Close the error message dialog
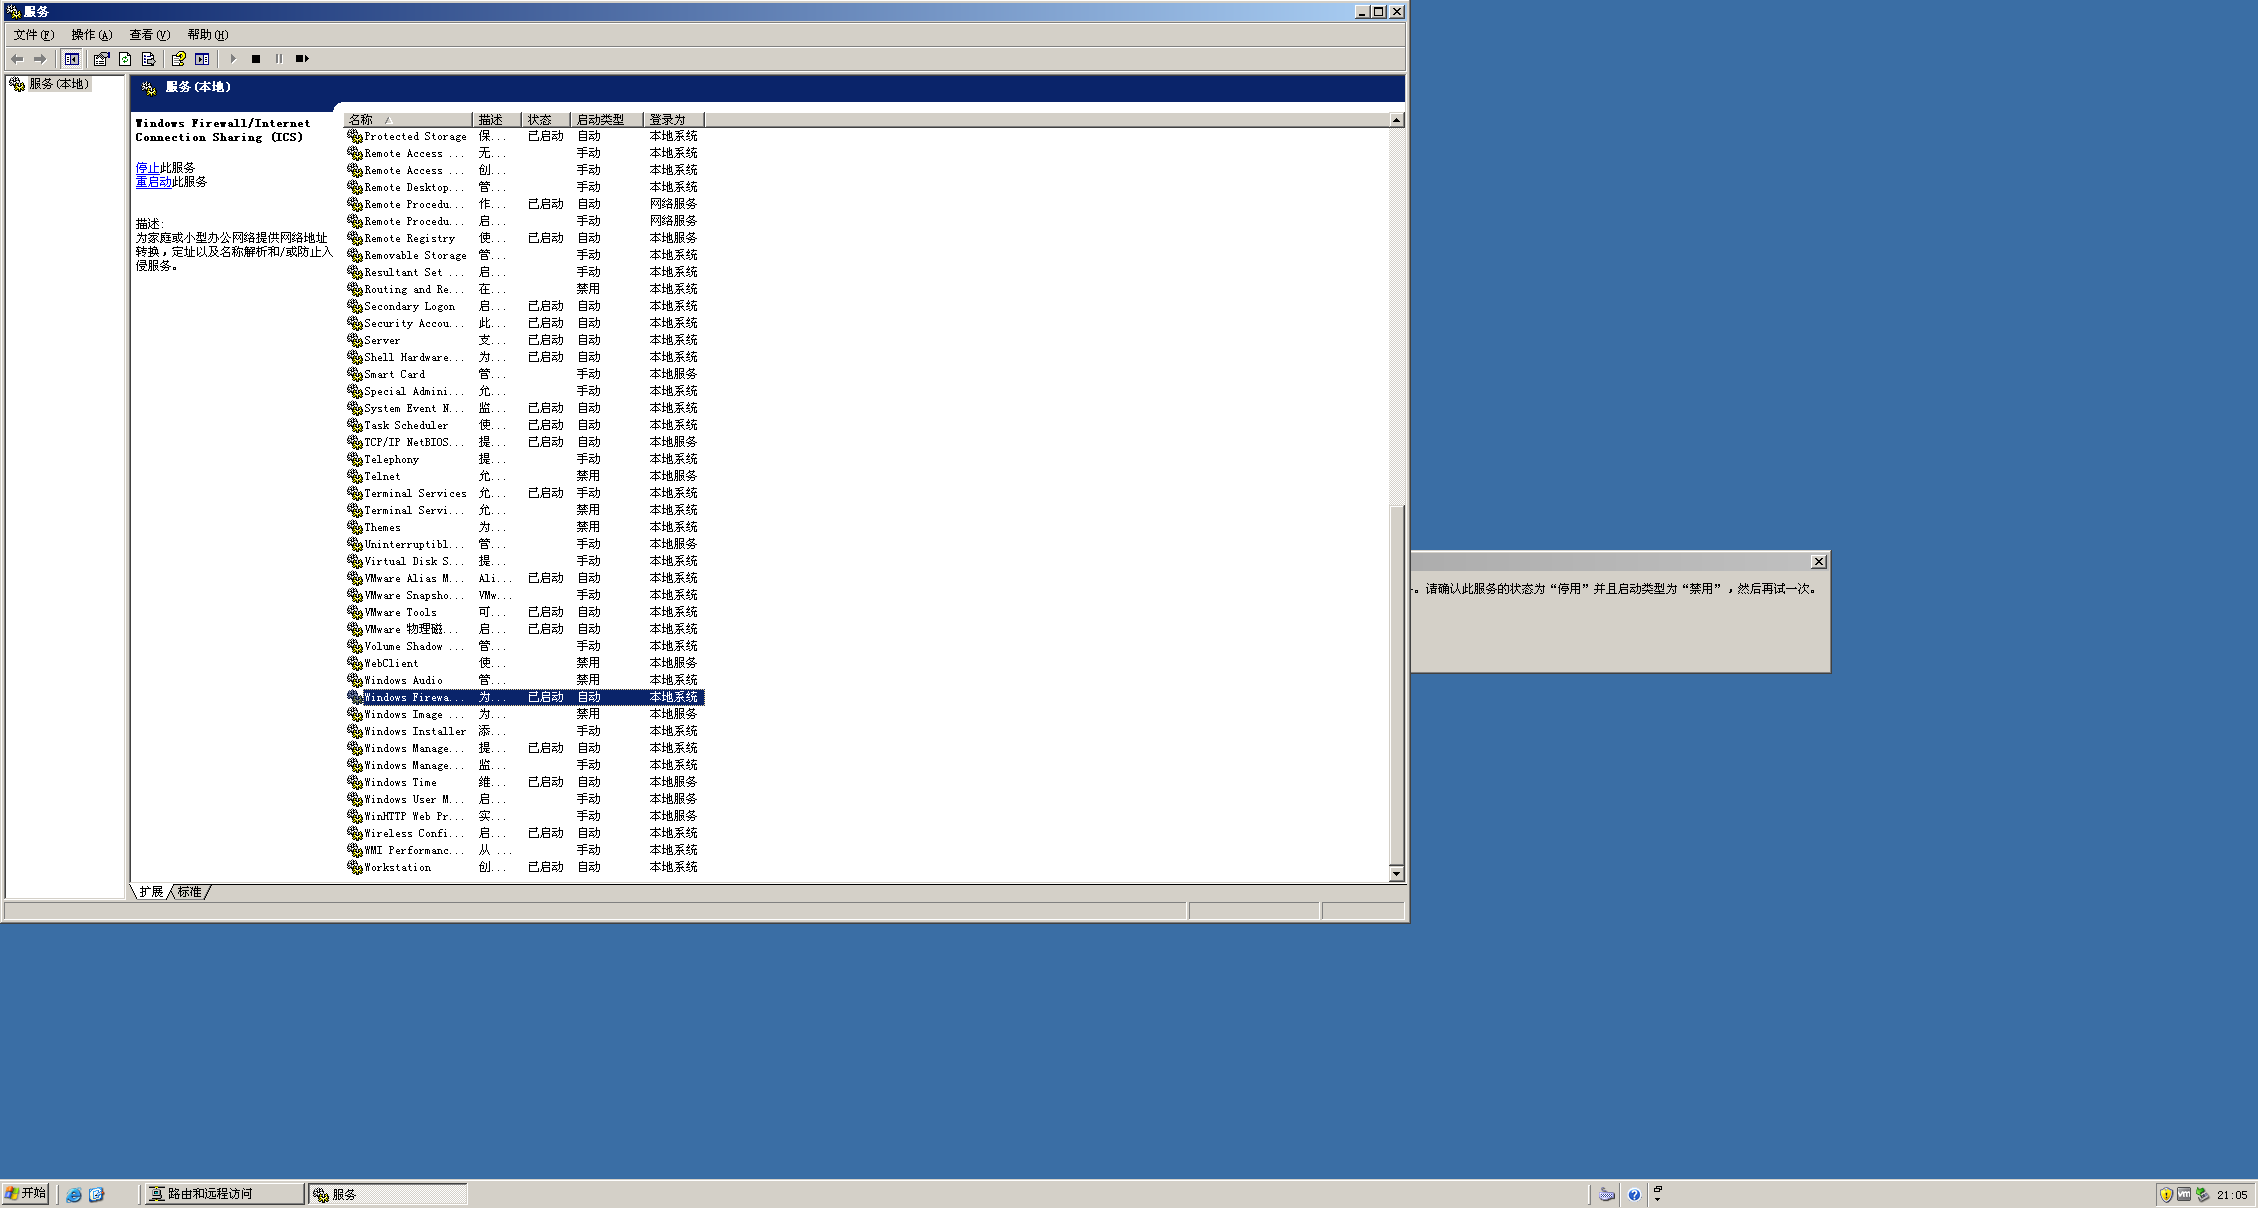This screenshot has width=2258, height=1208. pyautogui.click(x=1819, y=562)
